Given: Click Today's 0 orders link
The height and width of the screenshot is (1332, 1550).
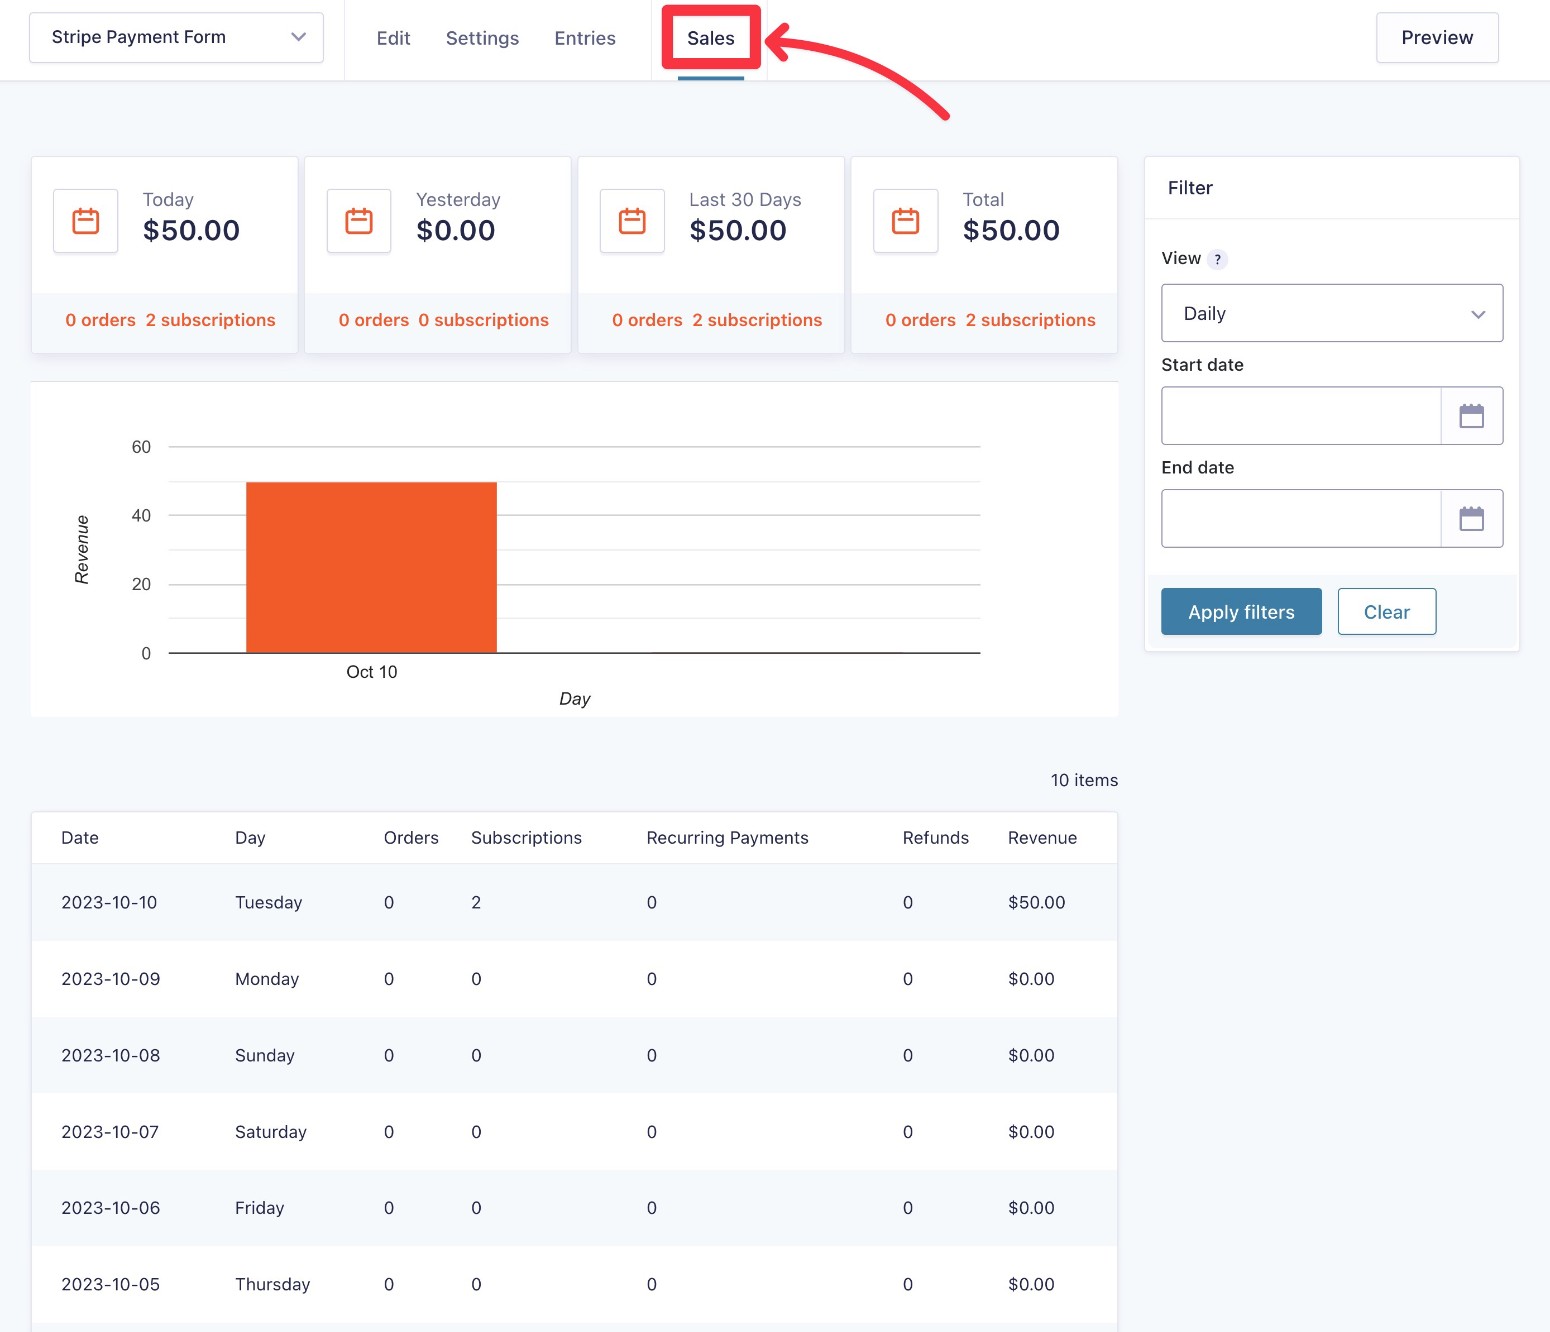Looking at the screenshot, I should (x=100, y=320).
